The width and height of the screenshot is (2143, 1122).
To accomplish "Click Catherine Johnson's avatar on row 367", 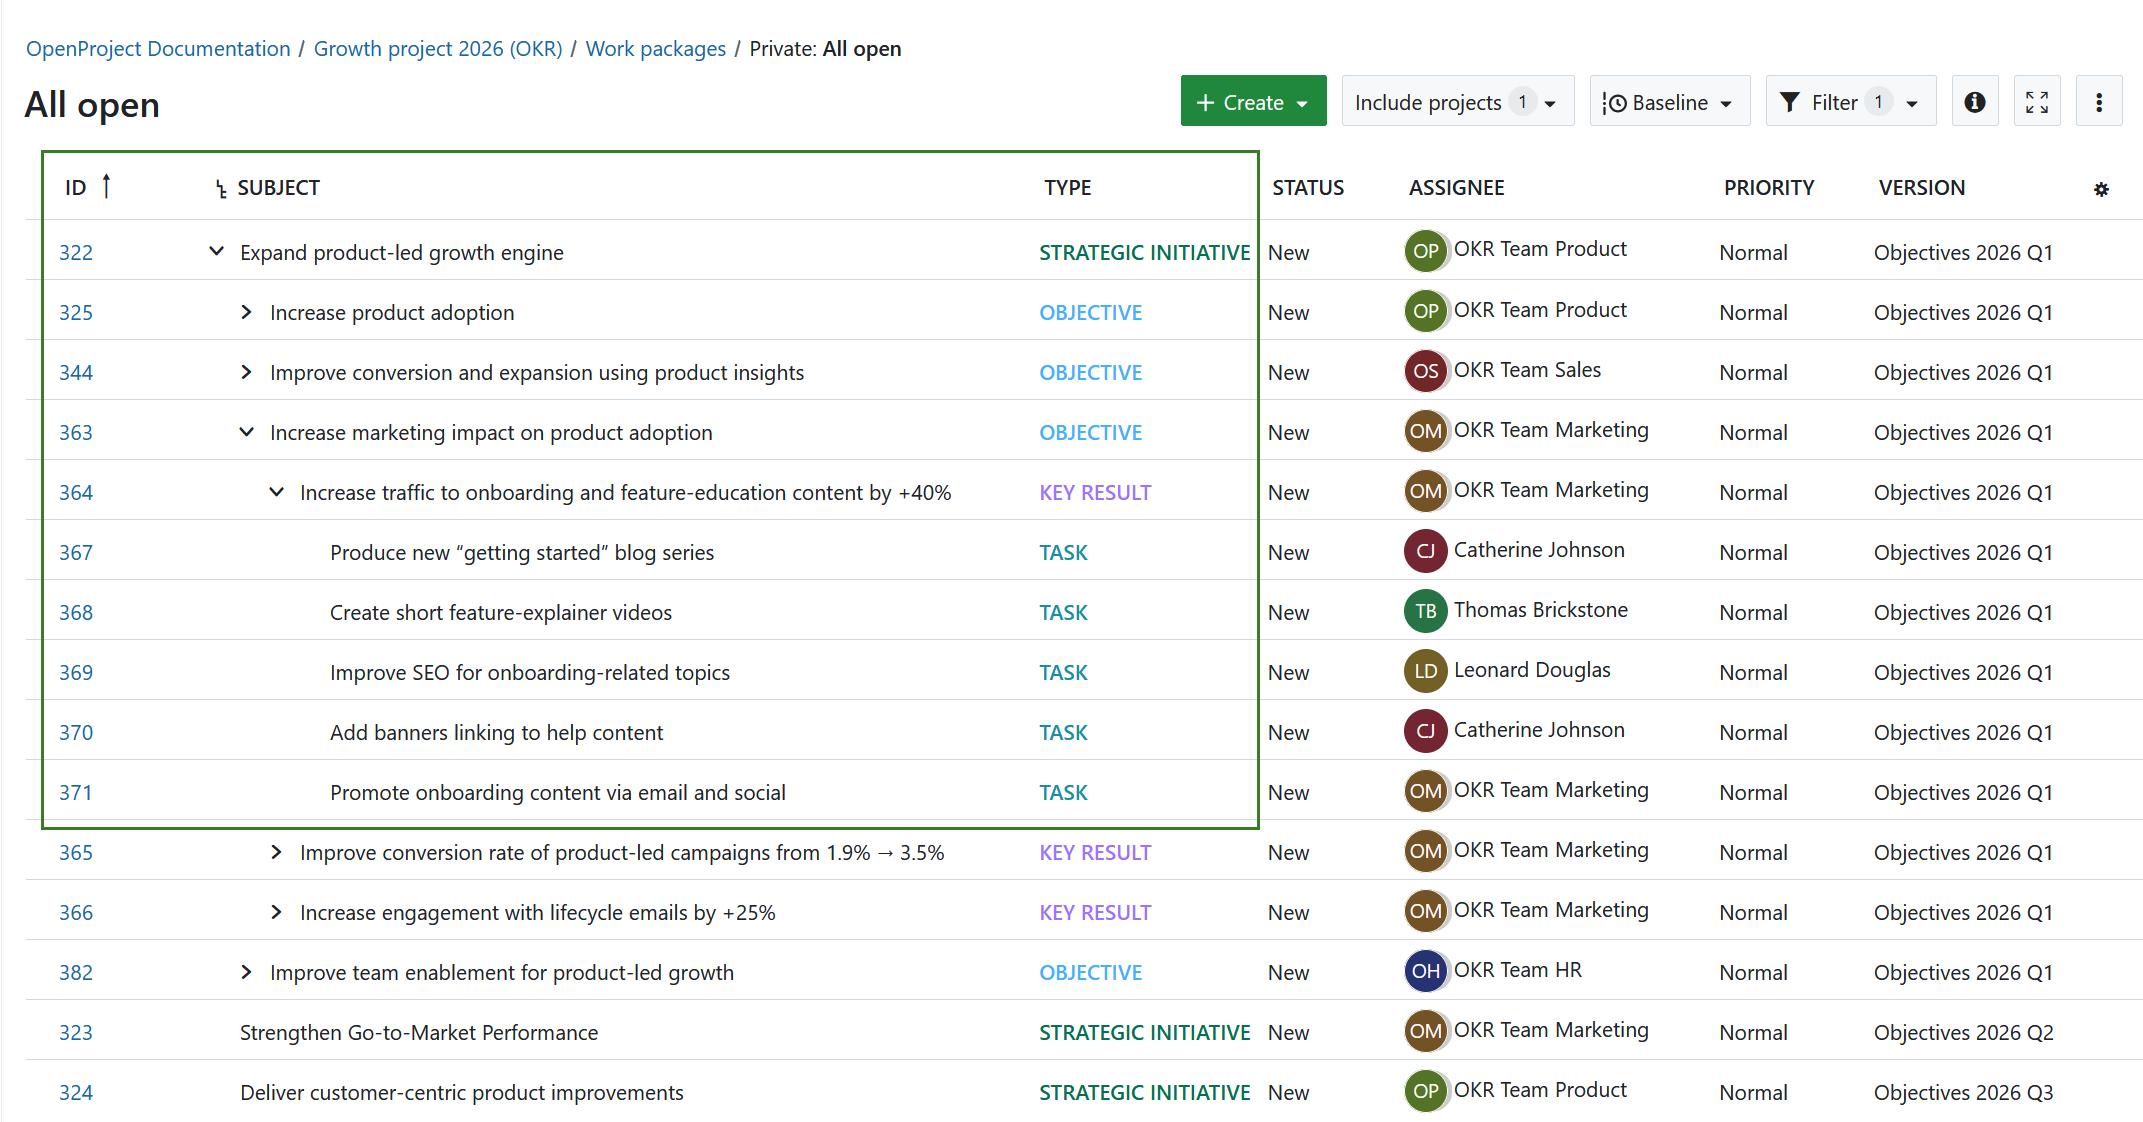I will (x=1425, y=551).
